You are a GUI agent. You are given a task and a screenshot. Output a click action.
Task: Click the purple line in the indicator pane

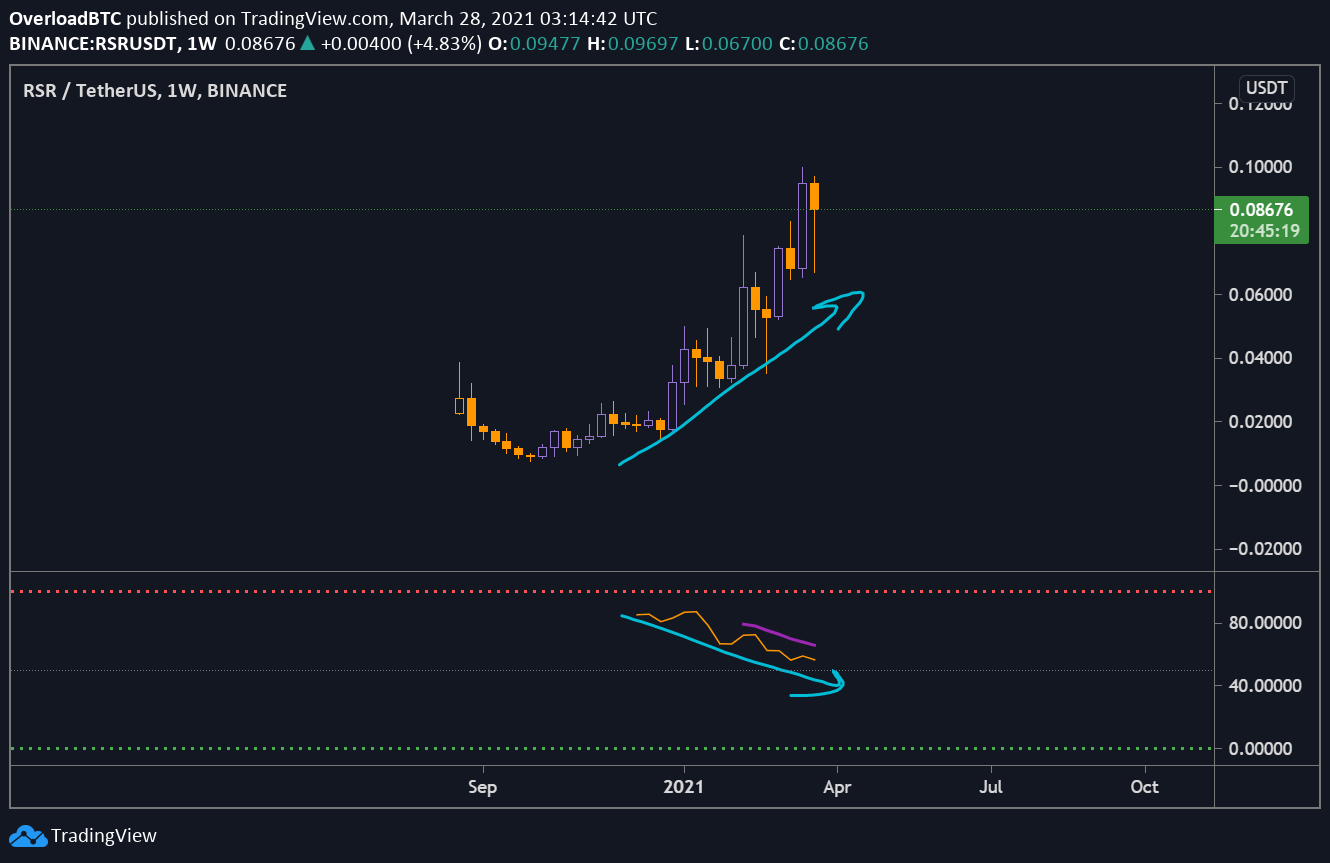(x=779, y=634)
